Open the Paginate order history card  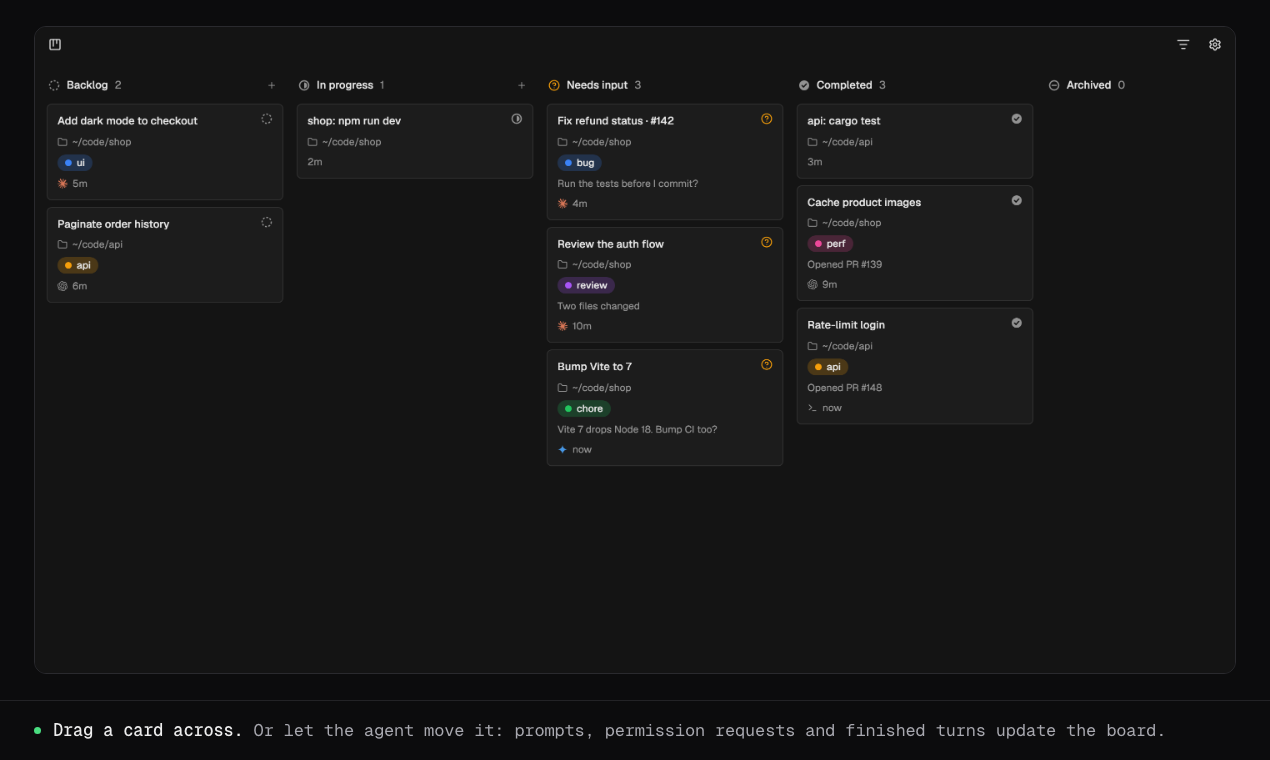[x=165, y=255]
